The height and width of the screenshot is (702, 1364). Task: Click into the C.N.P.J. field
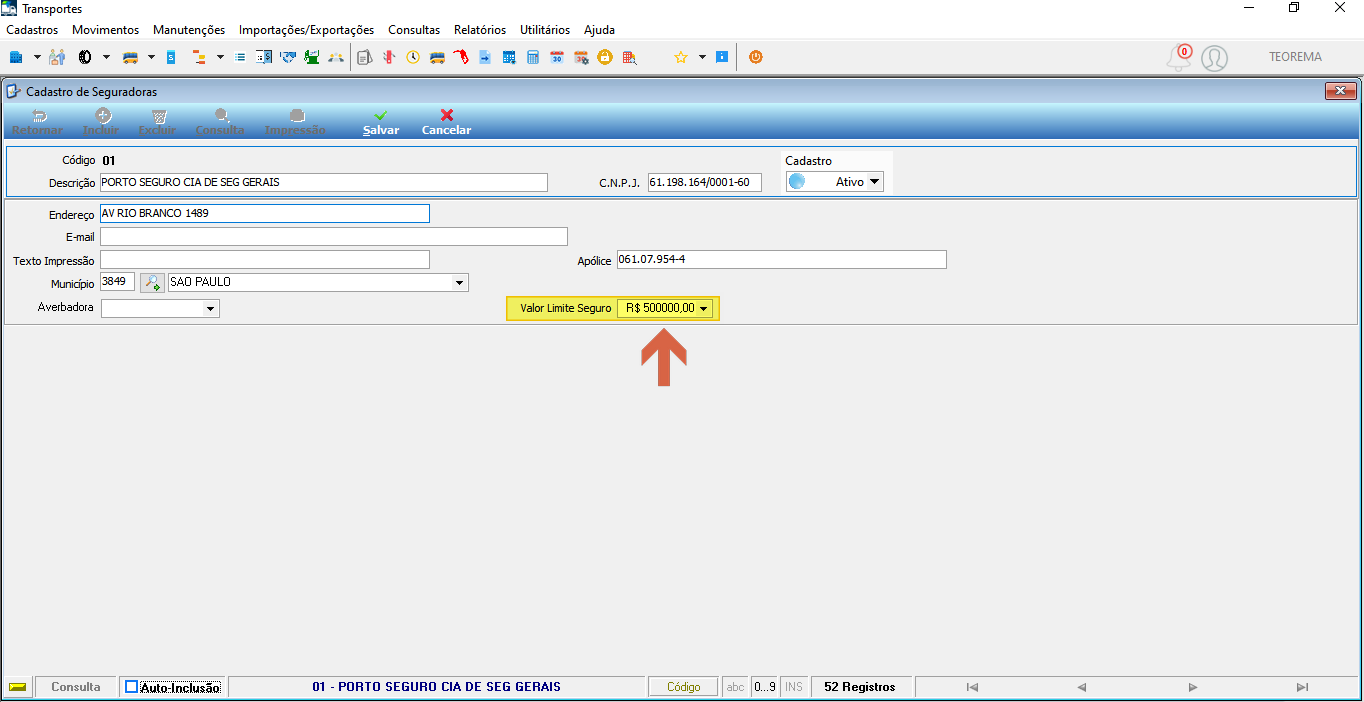[x=705, y=182]
